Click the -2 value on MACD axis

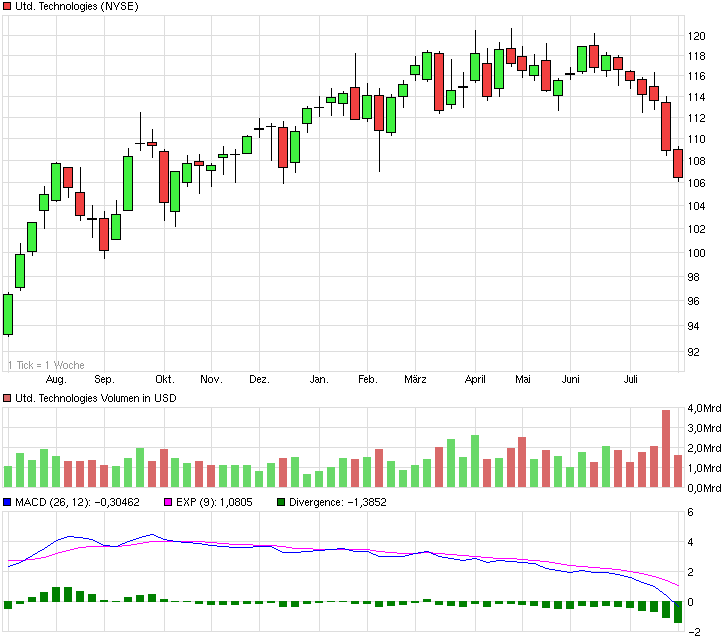pos(695,632)
